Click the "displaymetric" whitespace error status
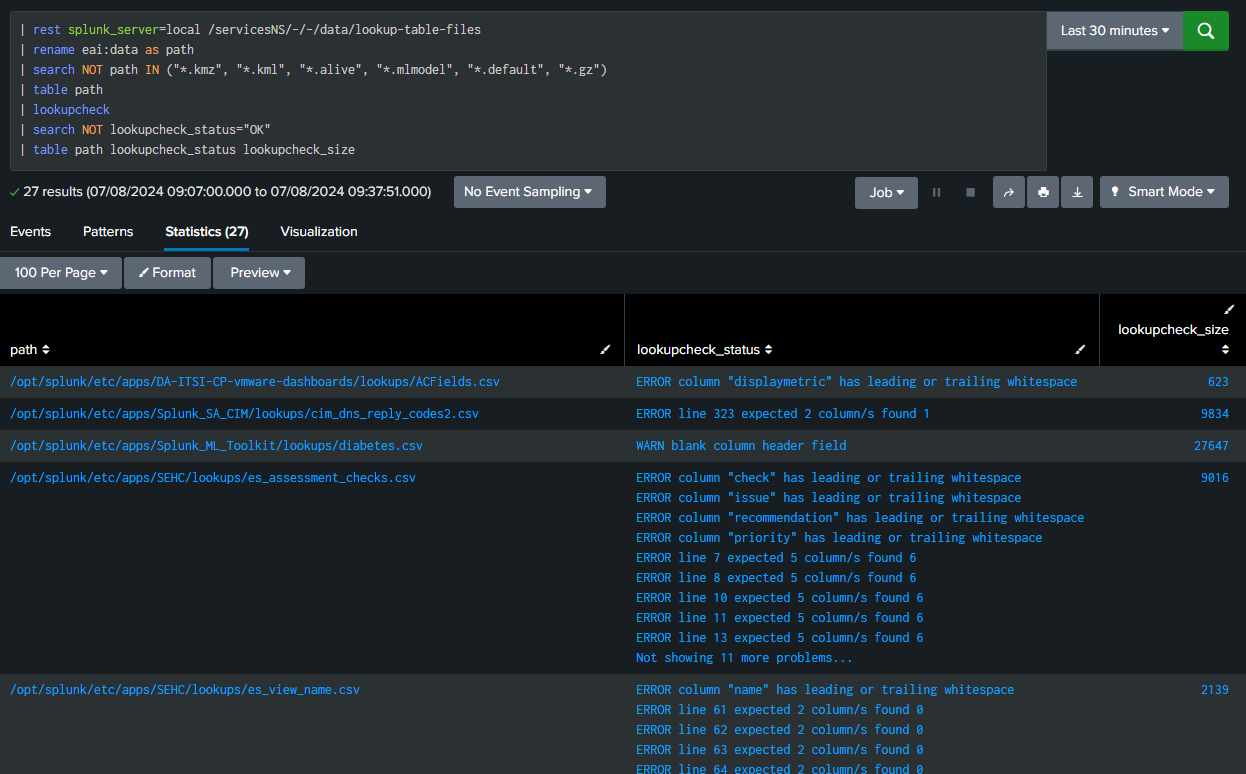The height and width of the screenshot is (774, 1246). pyautogui.click(x=857, y=382)
